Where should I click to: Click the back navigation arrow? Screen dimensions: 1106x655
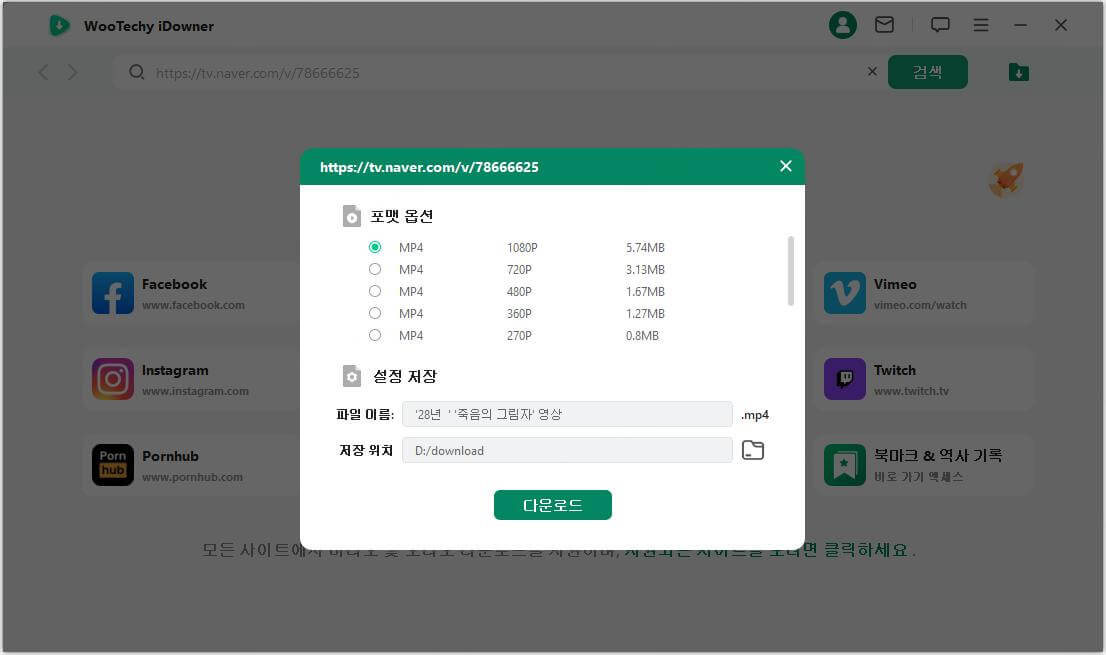tap(42, 72)
